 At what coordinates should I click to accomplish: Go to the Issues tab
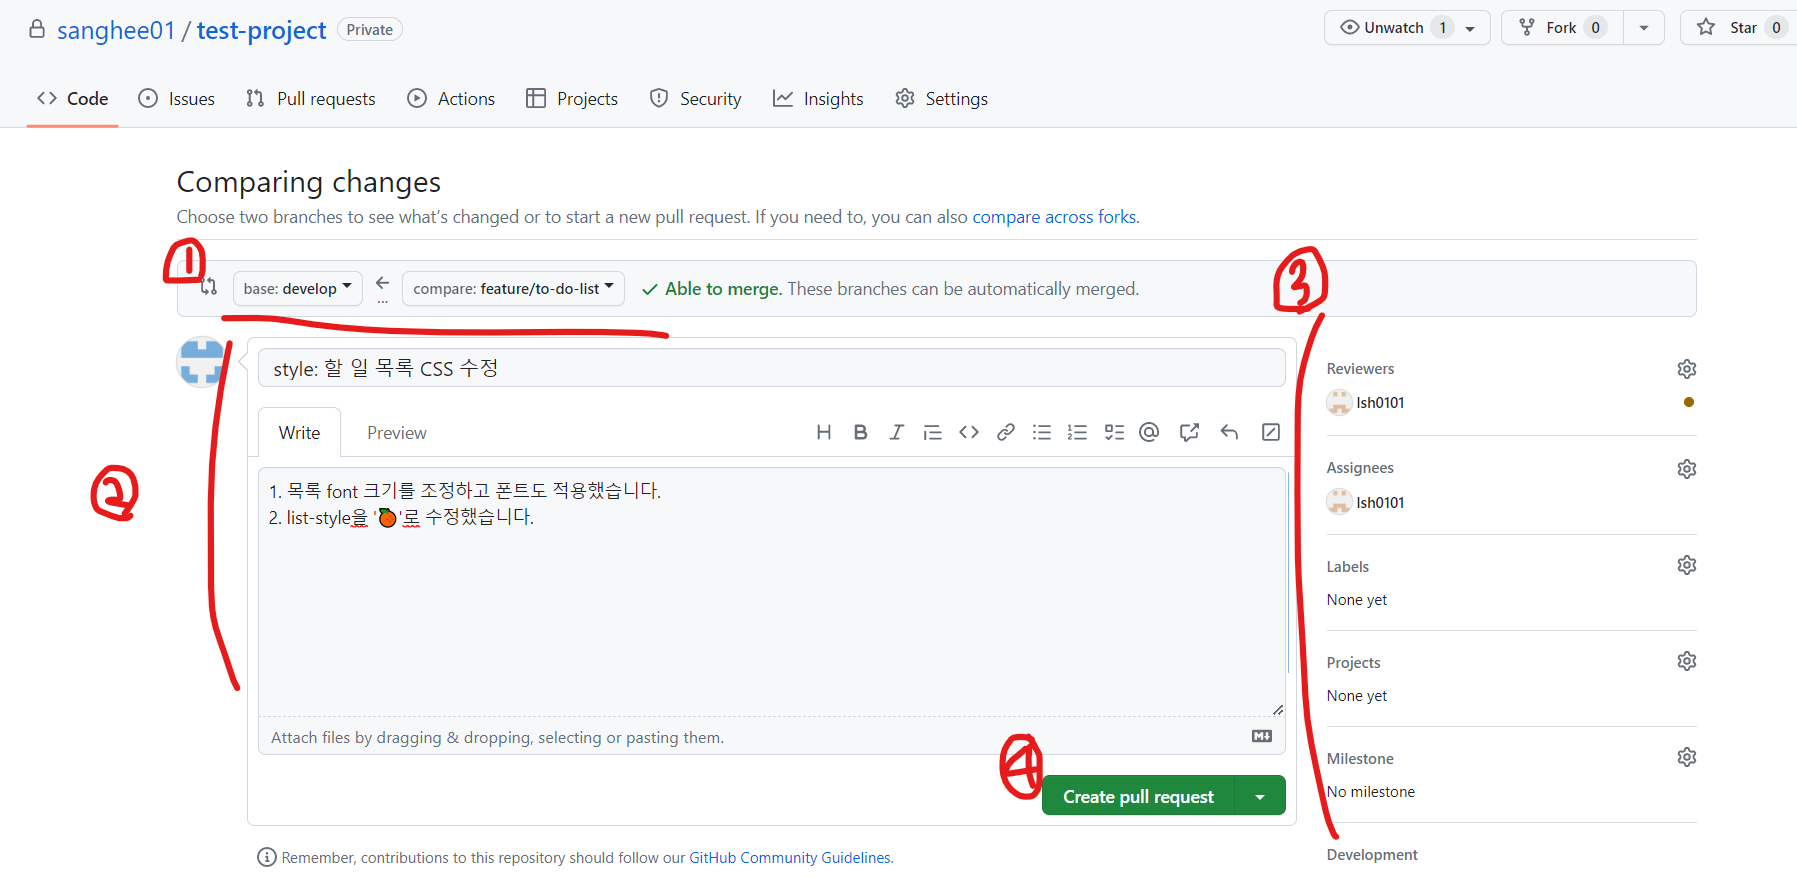click(x=176, y=98)
